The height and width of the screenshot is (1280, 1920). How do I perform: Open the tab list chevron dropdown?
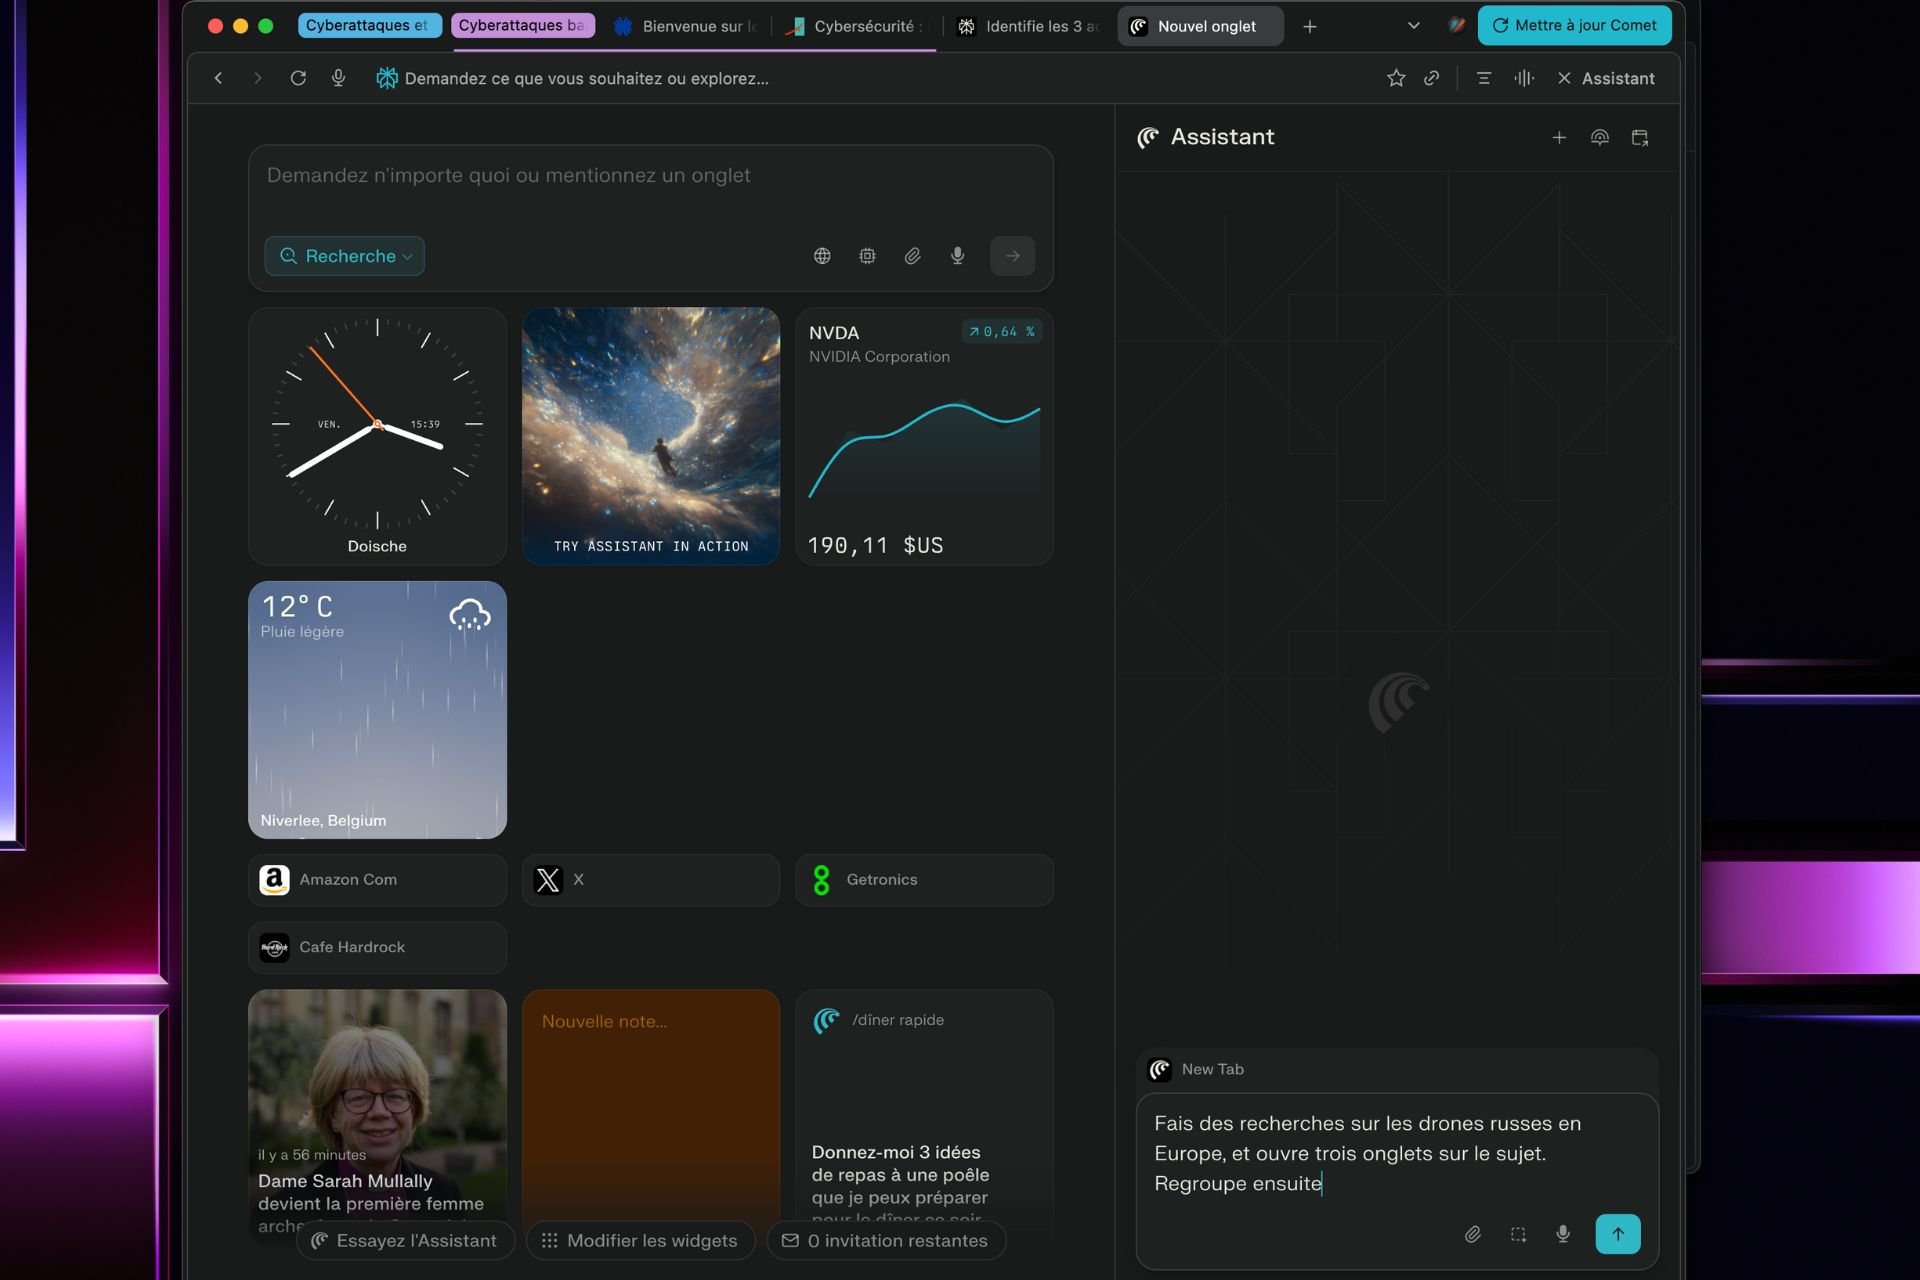(x=1413, y=26)
